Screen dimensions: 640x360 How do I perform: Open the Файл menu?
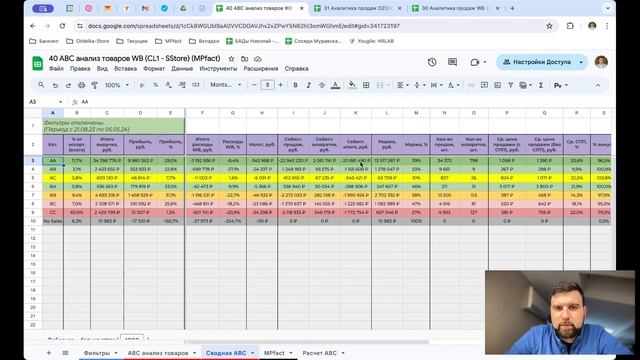(56, 69)
